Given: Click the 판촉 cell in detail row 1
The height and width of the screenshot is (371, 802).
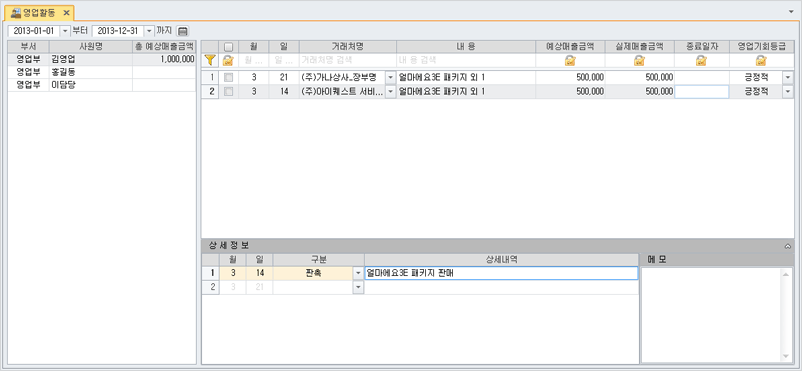Looking at the screenshot, I should (x=313, y=273).
